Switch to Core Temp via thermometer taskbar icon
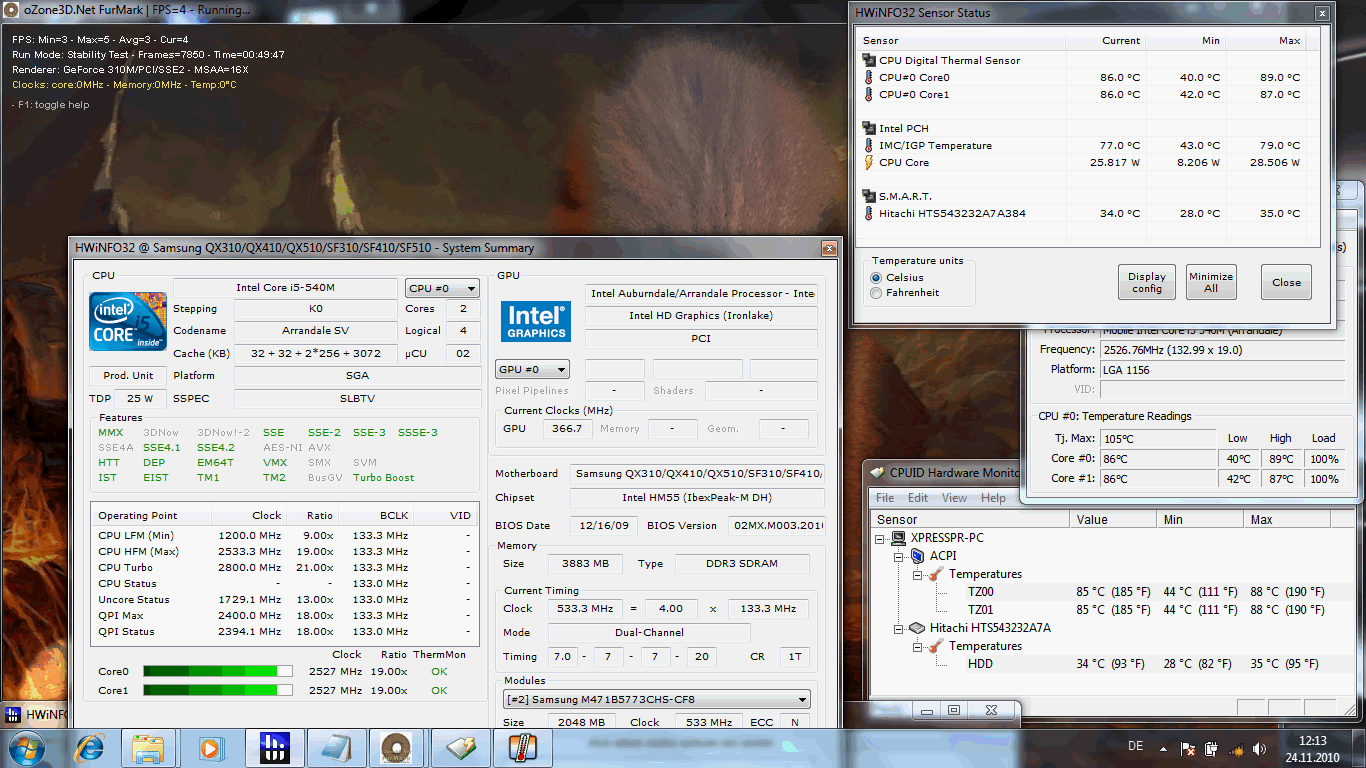Screen dimensions: 1366x768 (522, 747)
